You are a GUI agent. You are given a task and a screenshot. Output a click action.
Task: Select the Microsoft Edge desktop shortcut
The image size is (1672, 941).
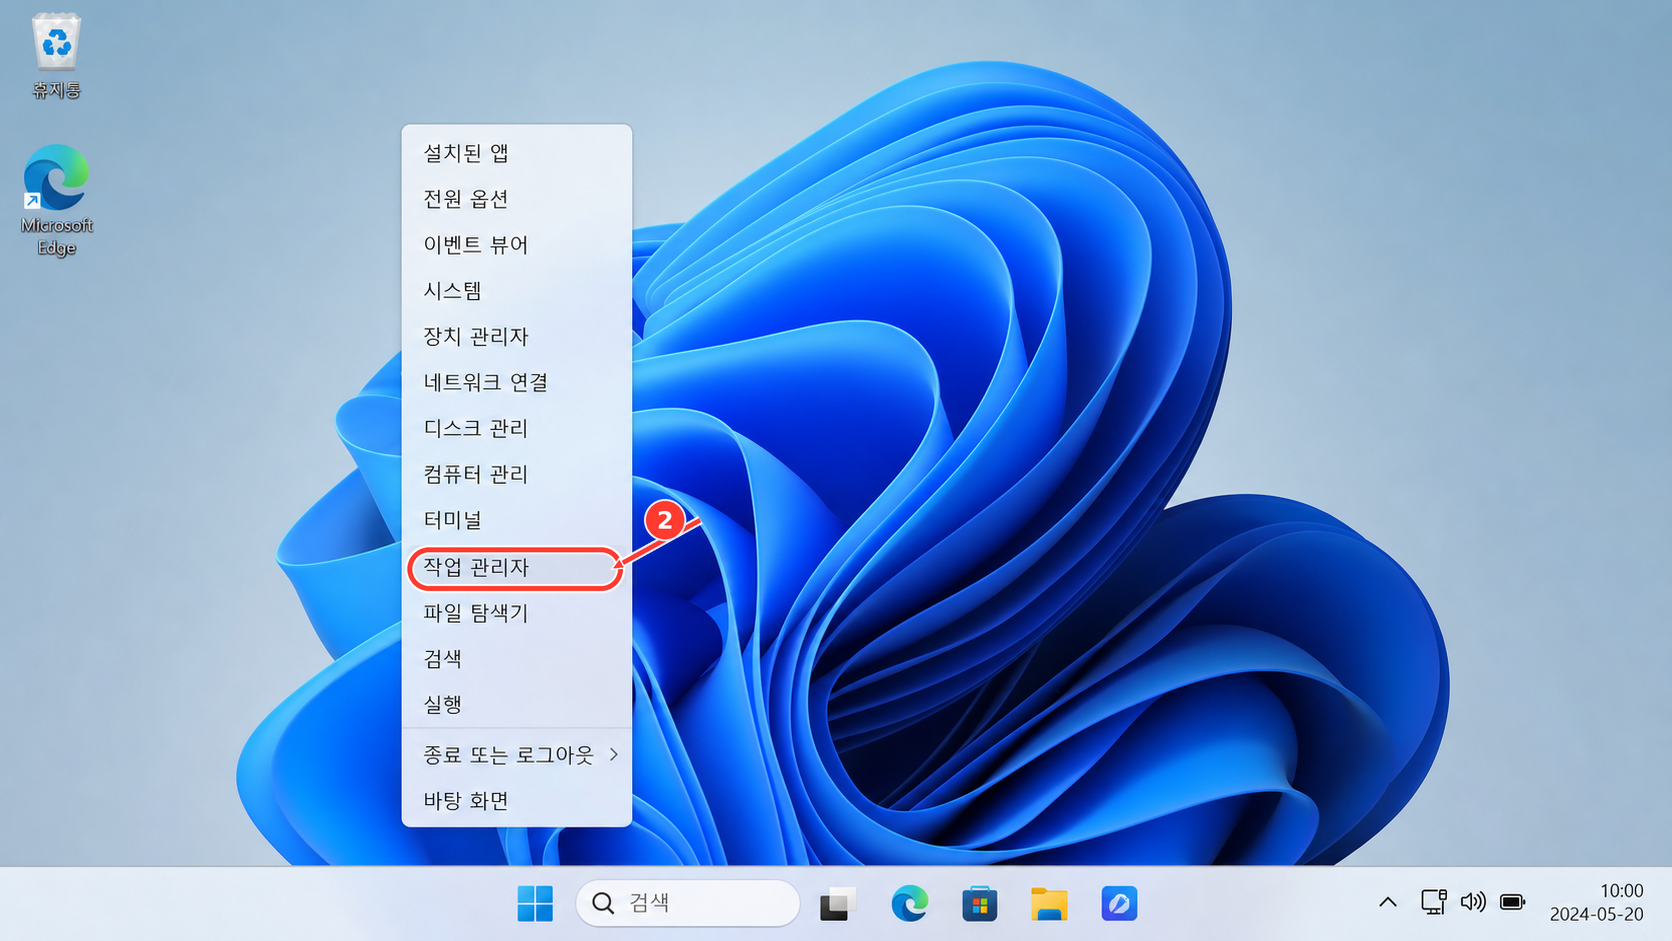coord(56,200)
